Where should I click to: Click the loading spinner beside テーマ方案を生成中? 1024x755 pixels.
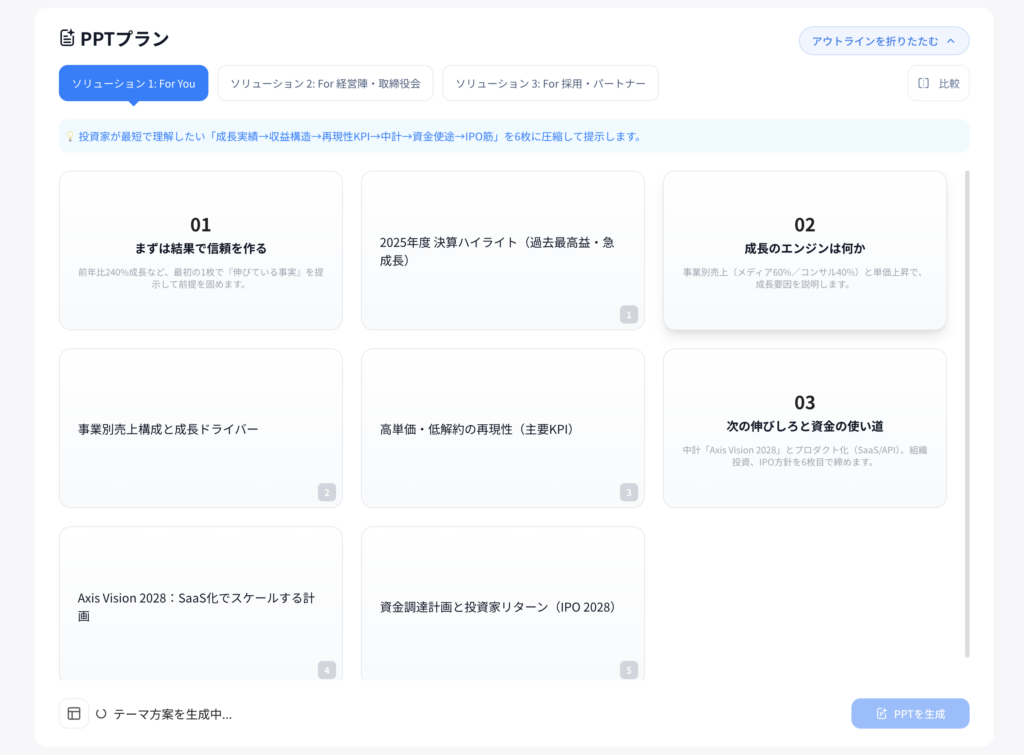click(x=101, y=714)
